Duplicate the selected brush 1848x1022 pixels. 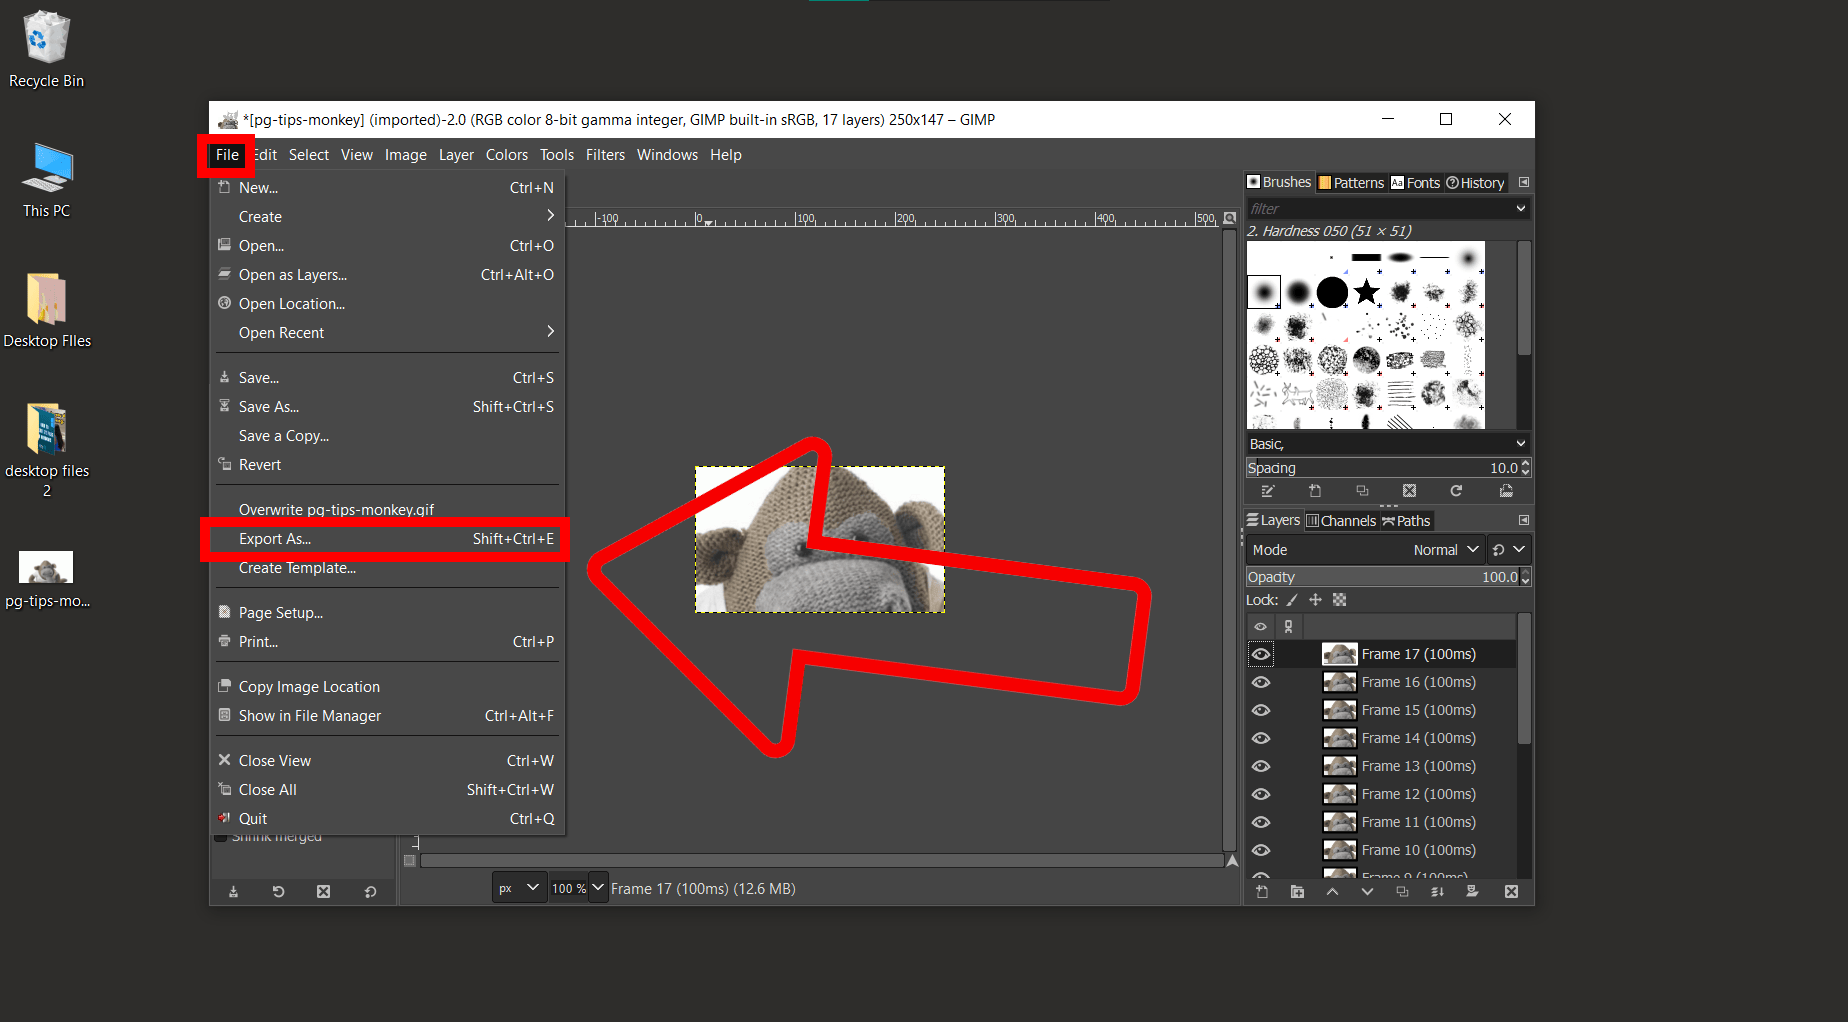pyautogui.click(x=1362, y=491)
